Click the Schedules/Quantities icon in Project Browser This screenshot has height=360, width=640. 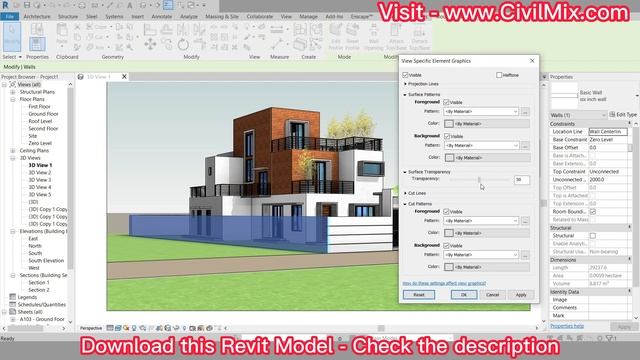[13, 304]
